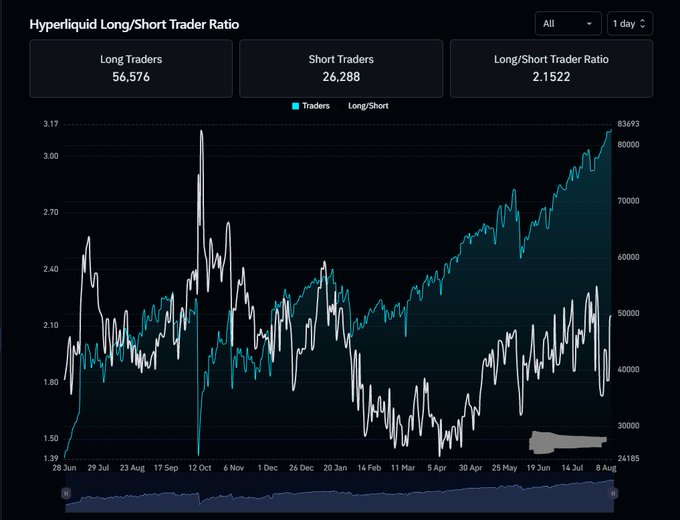Image resolution: width=680 pixels, height=520 pixels.
Task: Toggle the Long/Short legend series
Action: pos(368,106)
